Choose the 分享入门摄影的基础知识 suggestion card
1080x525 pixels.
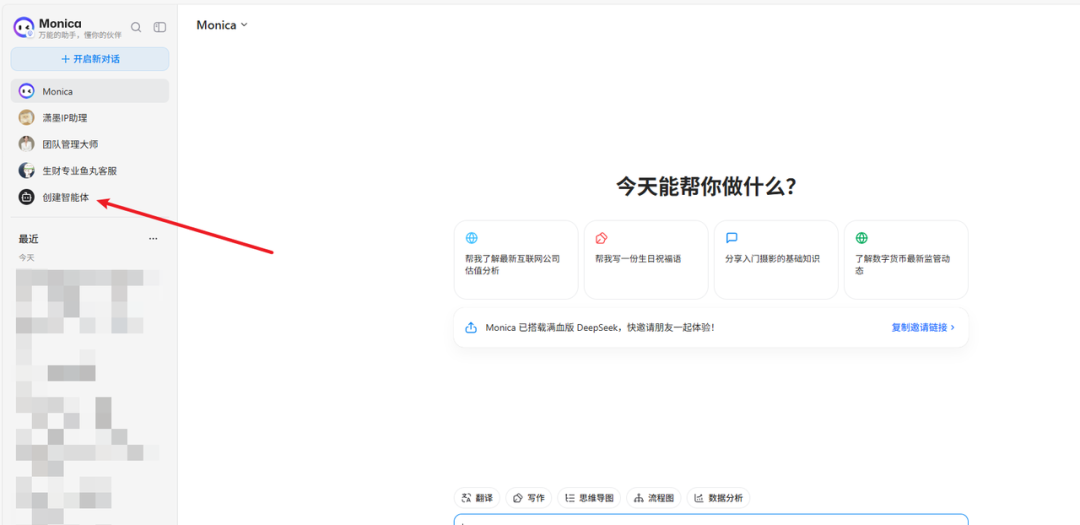[776, 260]
